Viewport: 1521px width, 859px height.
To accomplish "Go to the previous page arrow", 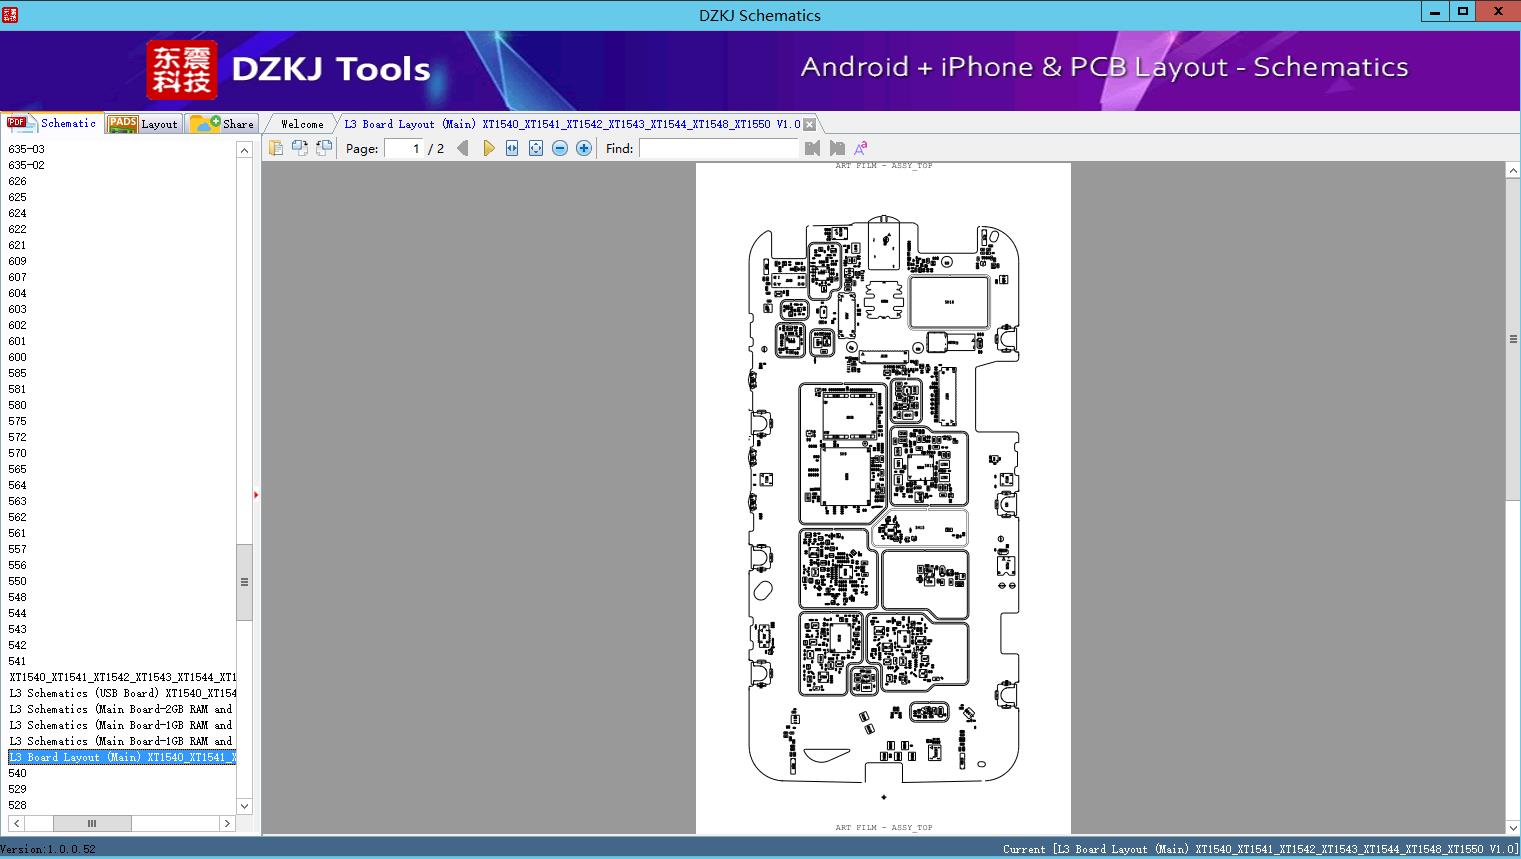I will tap(463, 148).
